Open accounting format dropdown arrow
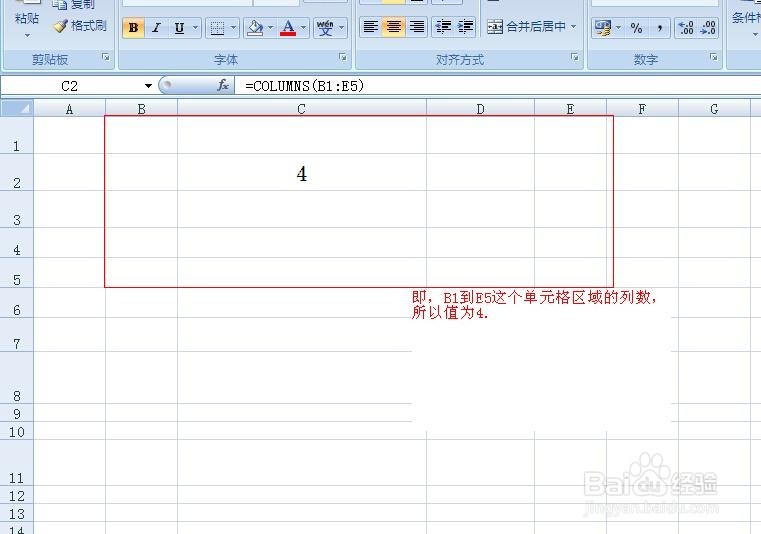Screen dimensions: 761x534 point(618,28)
